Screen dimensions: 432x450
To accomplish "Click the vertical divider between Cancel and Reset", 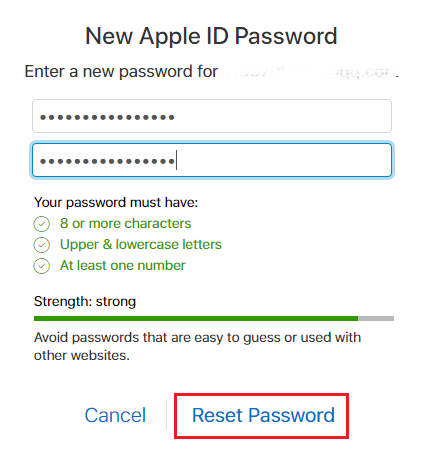I will click(x=166, y=415).
